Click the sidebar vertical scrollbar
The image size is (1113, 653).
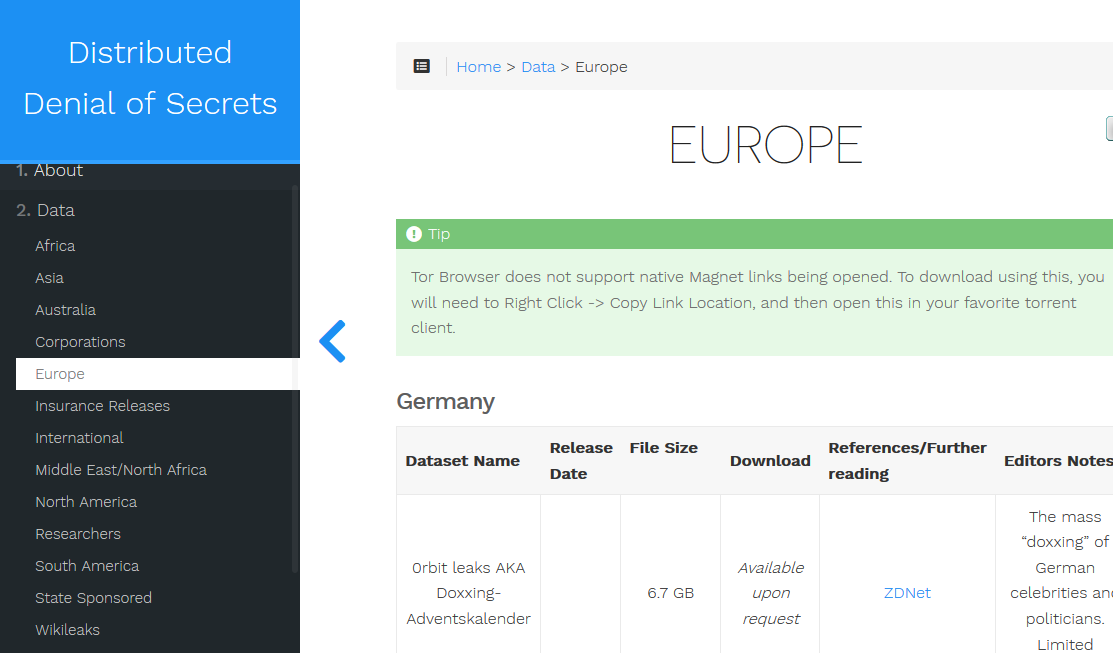pyautogui.click(x=295, y=380)
